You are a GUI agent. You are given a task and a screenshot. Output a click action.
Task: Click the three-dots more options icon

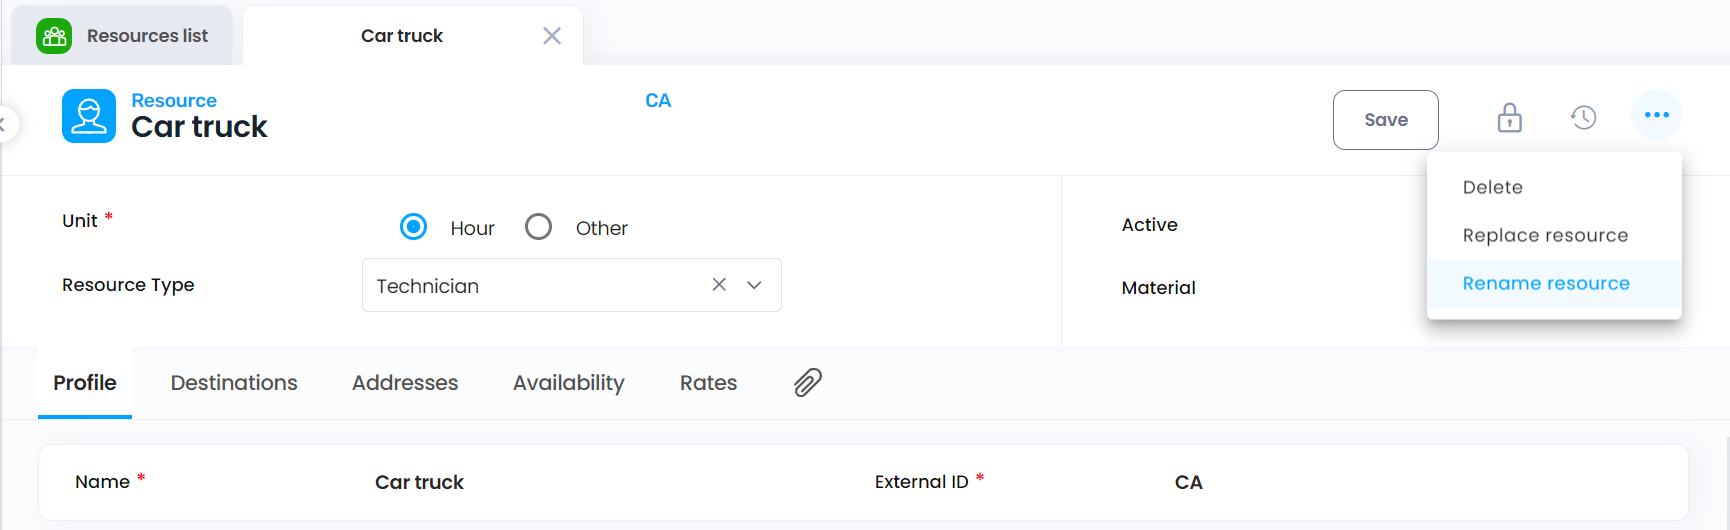point(1656,115)
